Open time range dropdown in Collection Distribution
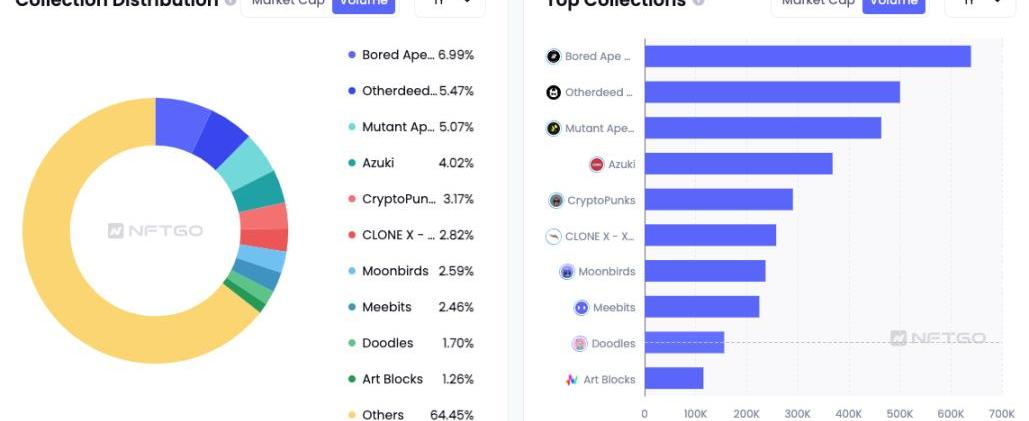 449,4
